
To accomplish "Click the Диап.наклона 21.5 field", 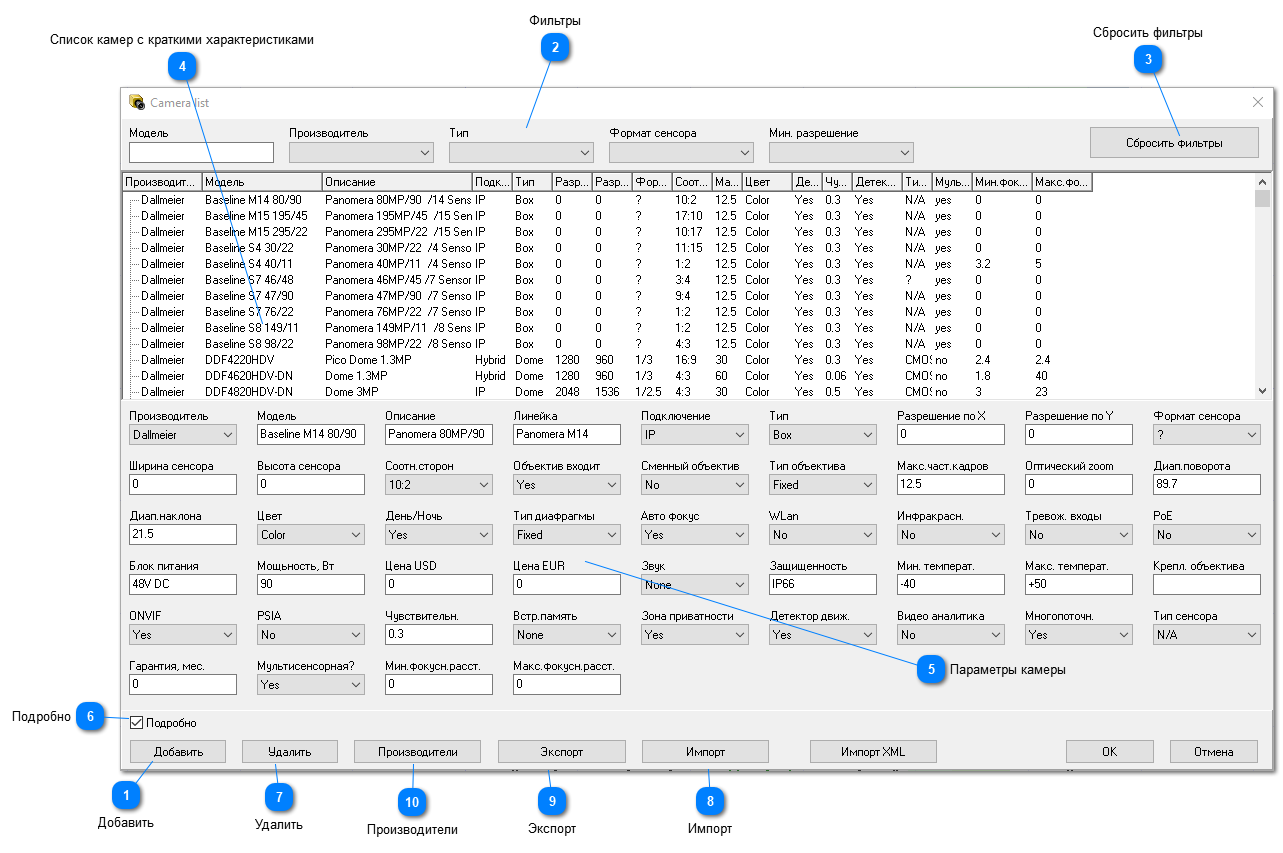I will point(183,535).
